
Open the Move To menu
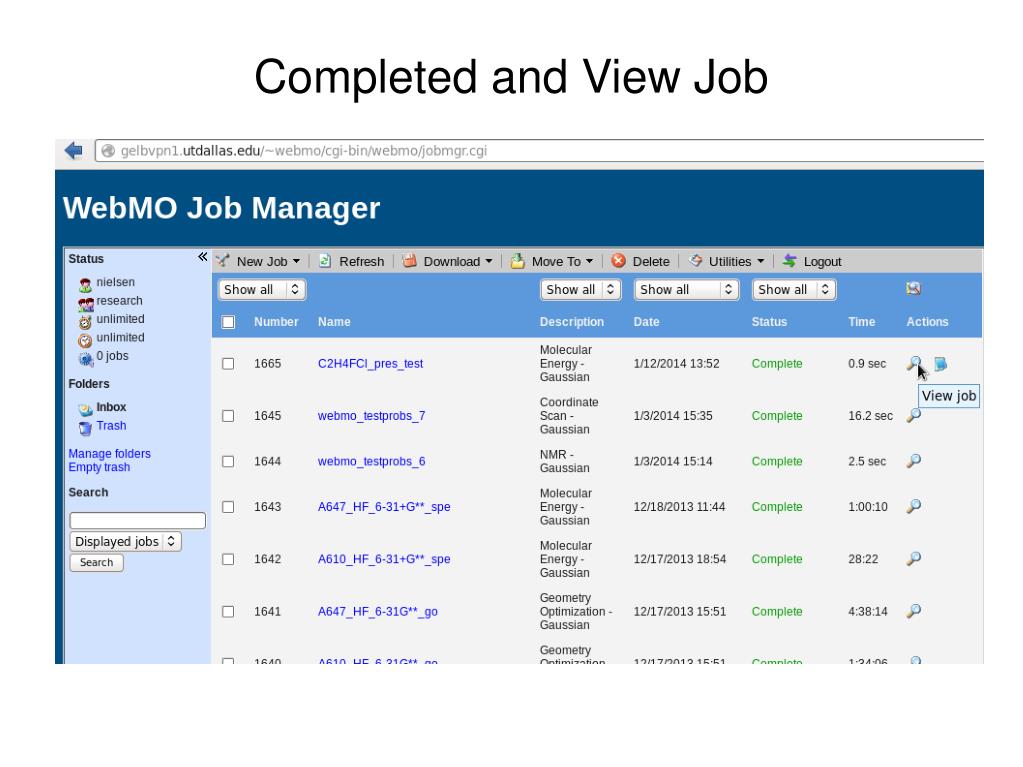point(562,261)
